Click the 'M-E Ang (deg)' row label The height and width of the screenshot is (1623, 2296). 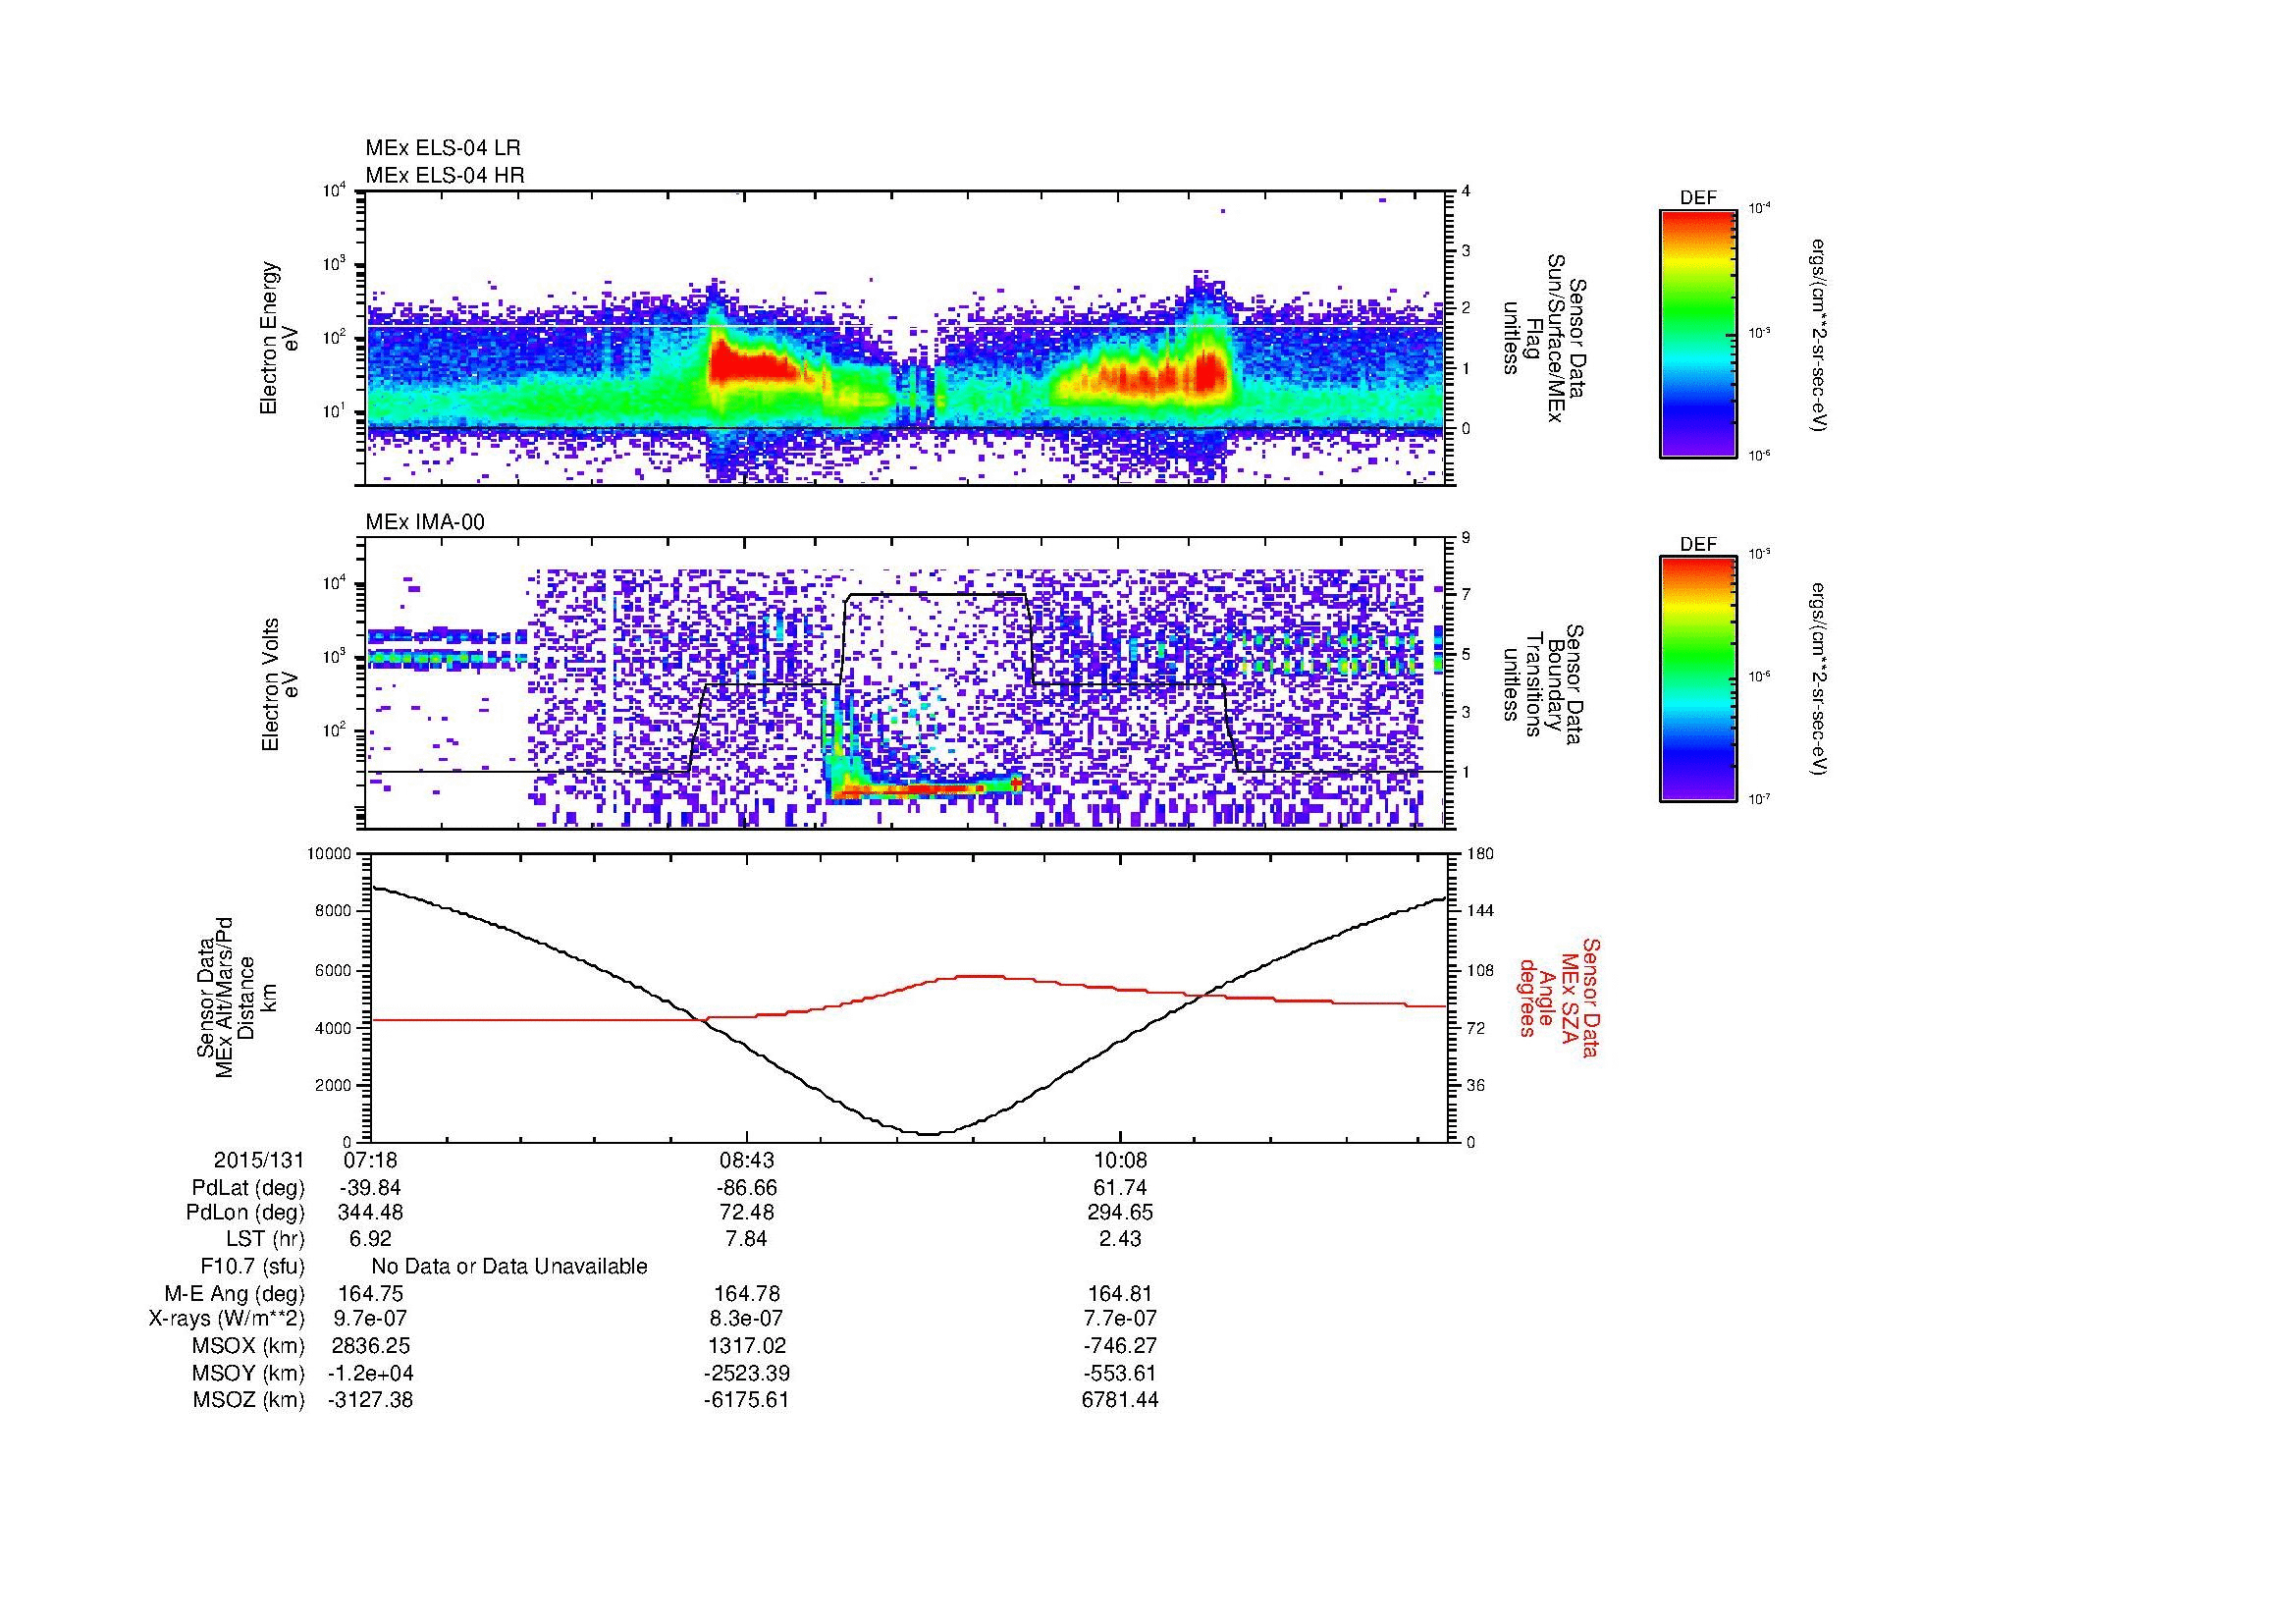(235, 1294)
